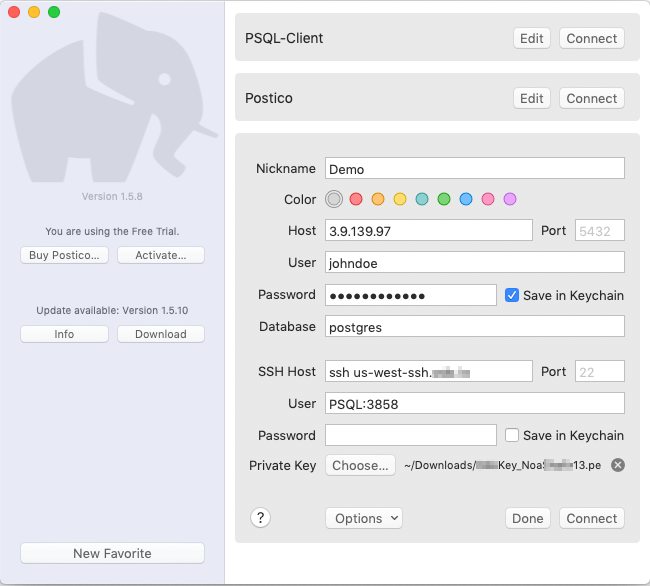Click the SSH Host input field
Viewport: 650px width, 586px height.
click(x=429, y=371)
